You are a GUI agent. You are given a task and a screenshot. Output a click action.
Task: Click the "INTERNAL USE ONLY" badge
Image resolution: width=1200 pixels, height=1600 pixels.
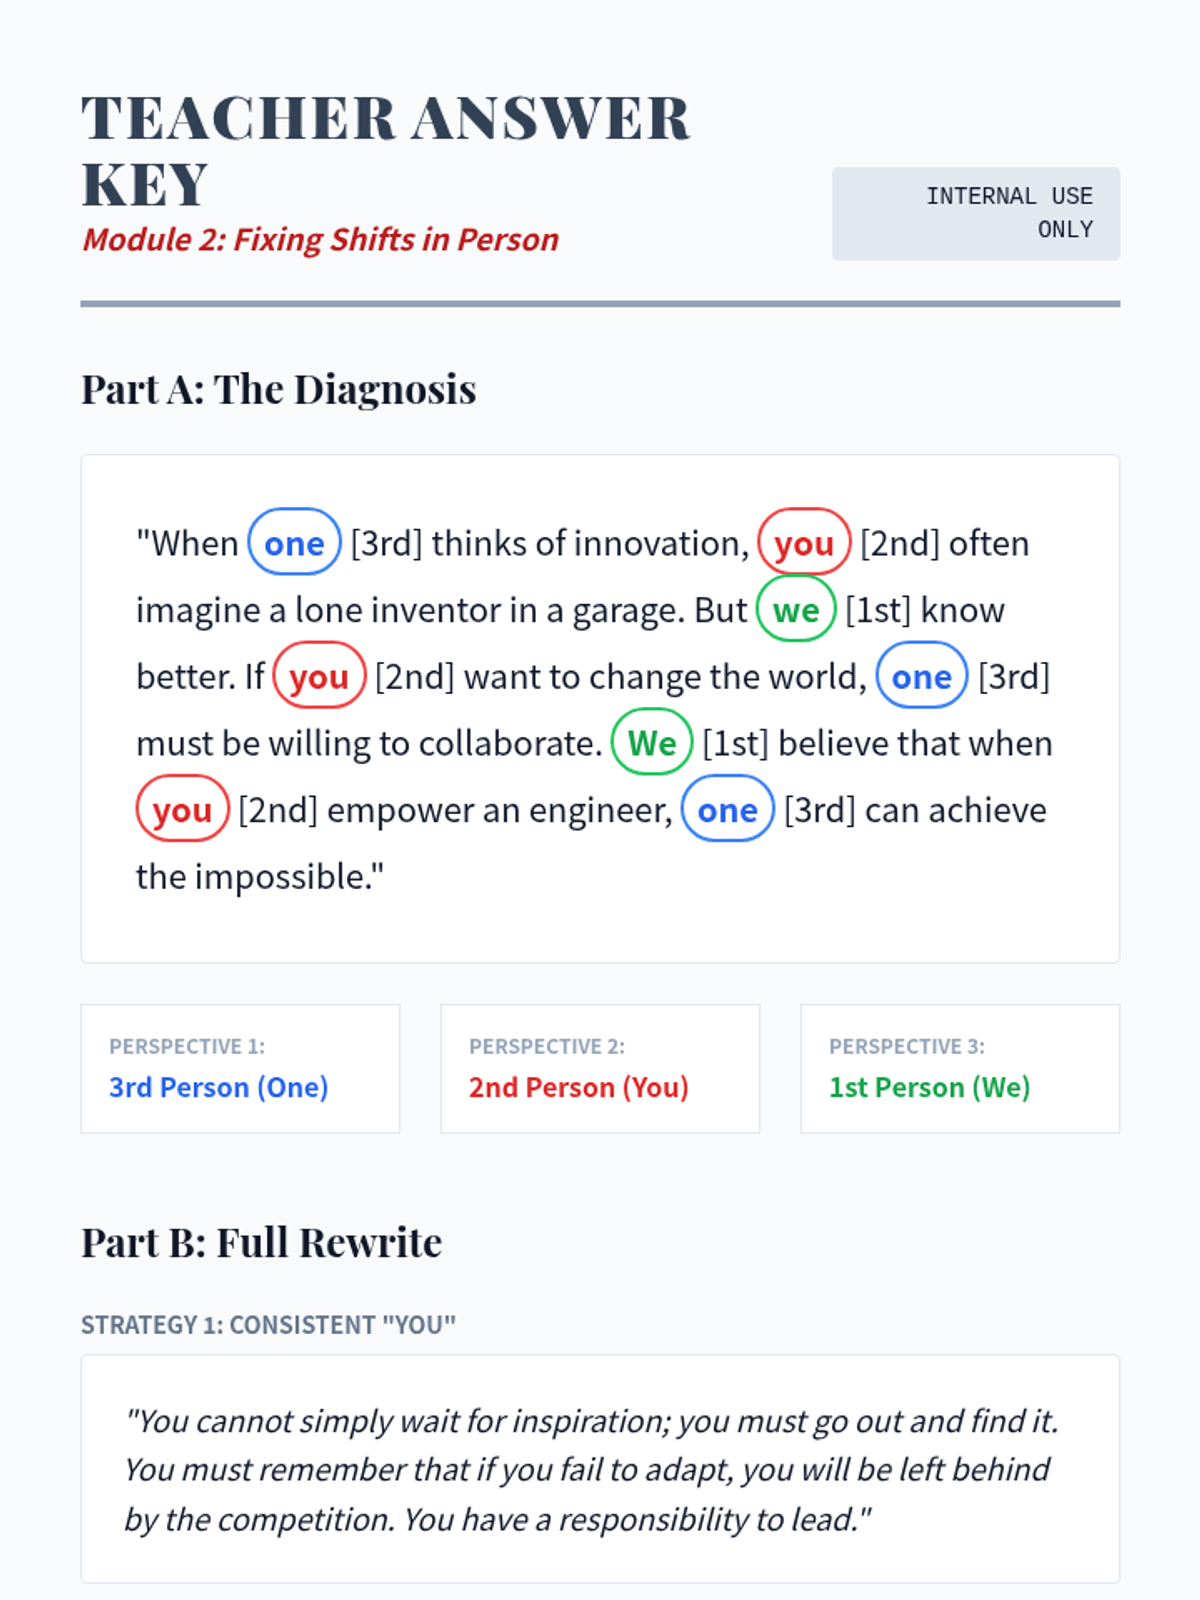point(975,213)
